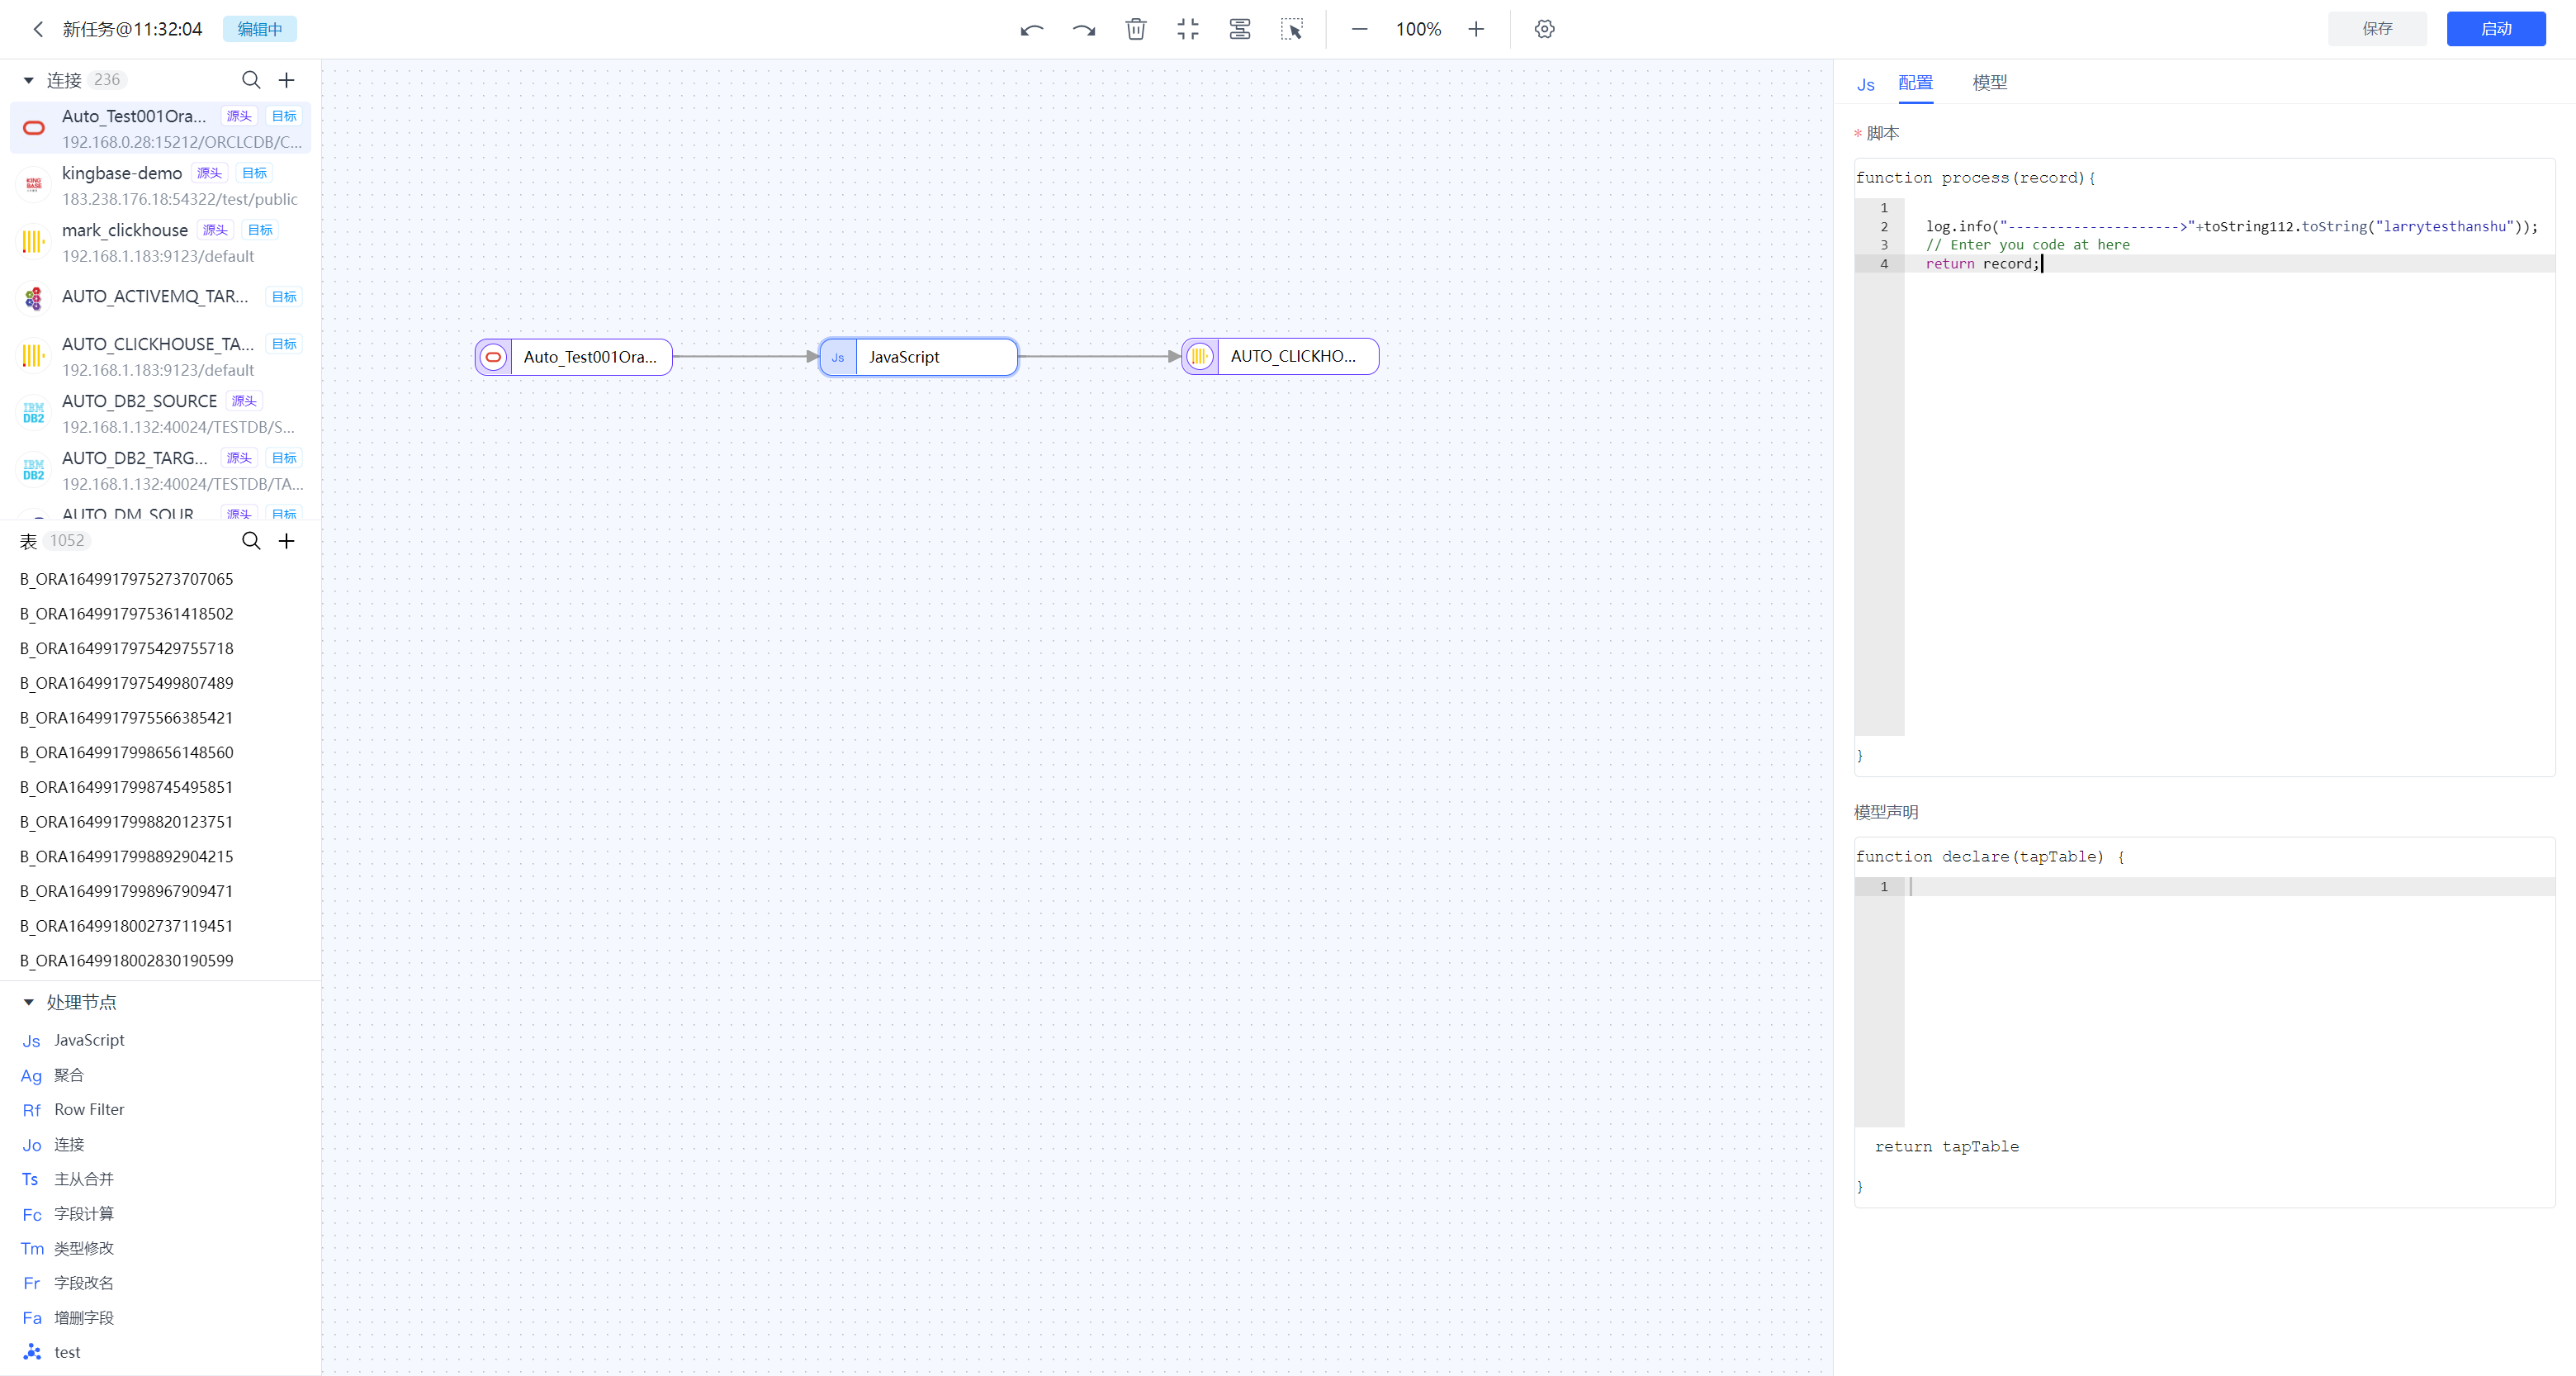Click the search icon beside the table count
This screenshot has height=1376, width=2576.
tap(251, 541)
